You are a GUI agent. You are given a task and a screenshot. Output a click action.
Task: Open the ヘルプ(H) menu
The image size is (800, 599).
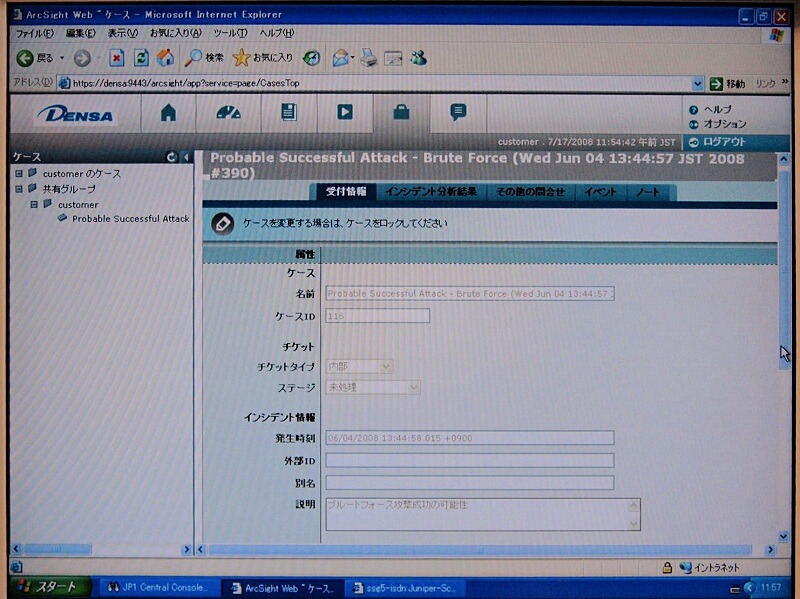click(x=277, y=33)
